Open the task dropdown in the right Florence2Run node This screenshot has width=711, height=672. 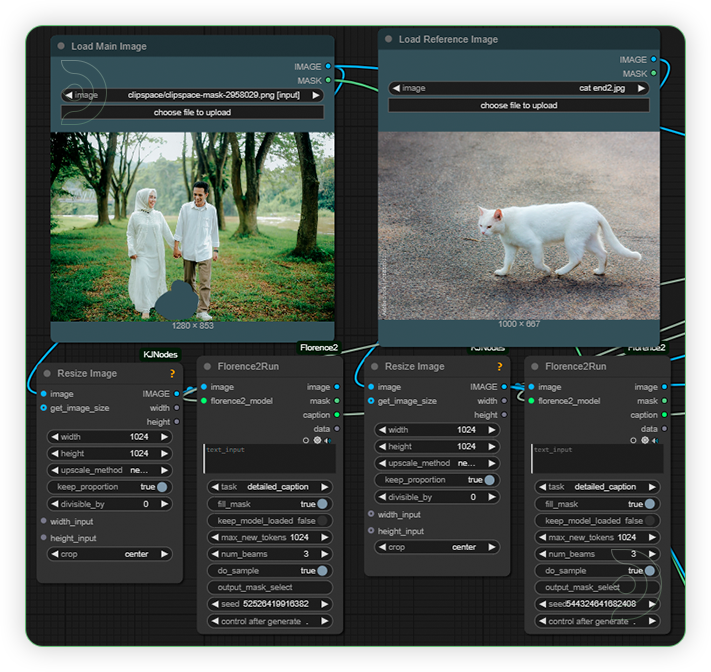pos(597,487)
